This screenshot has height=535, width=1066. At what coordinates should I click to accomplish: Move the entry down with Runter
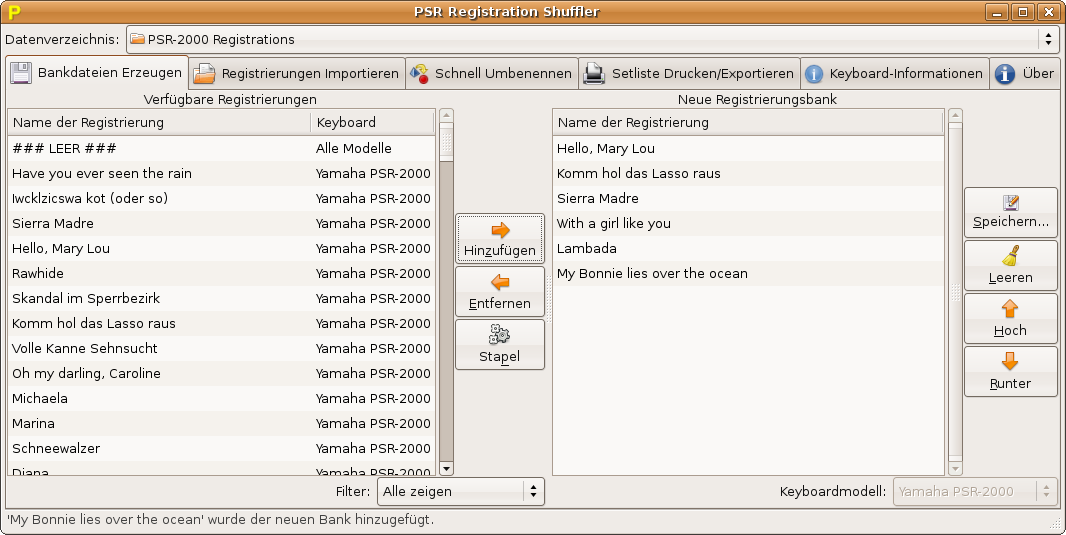coord(1010,371)
